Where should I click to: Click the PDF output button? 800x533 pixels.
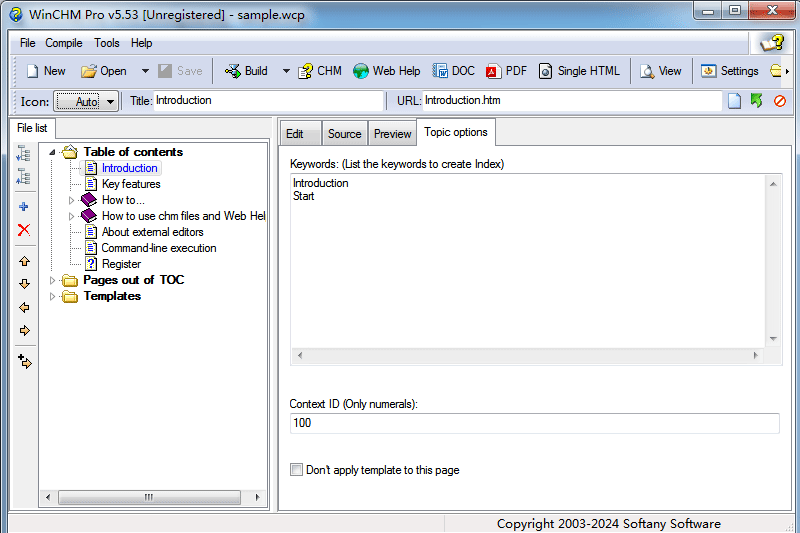[x=507, y=71]
